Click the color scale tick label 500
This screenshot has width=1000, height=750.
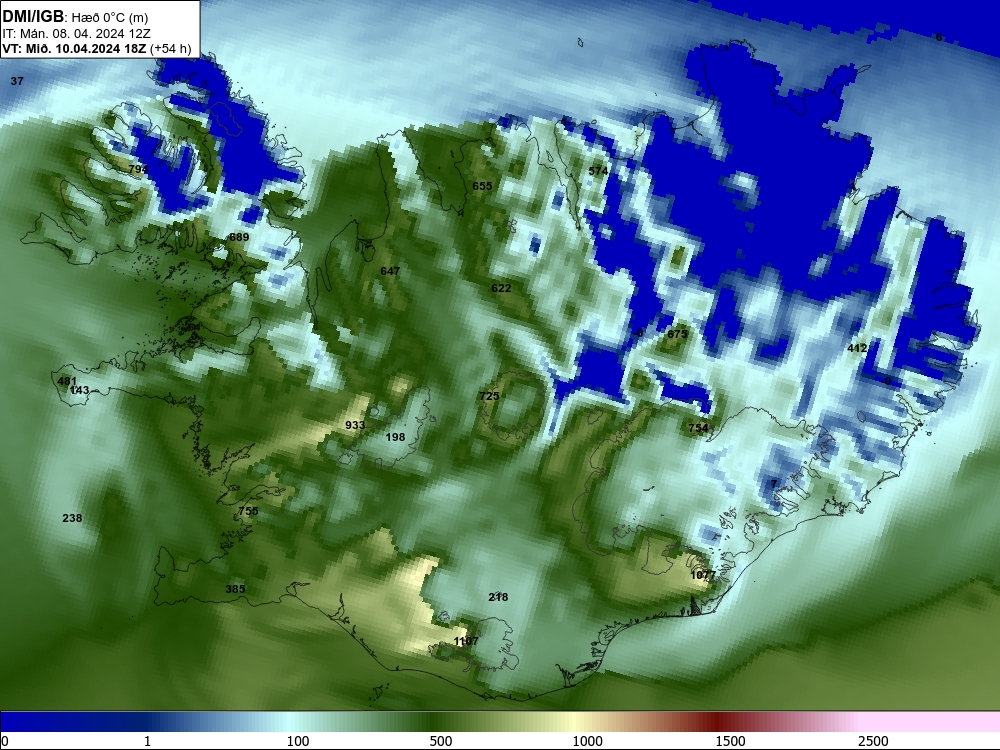(441, 741)
